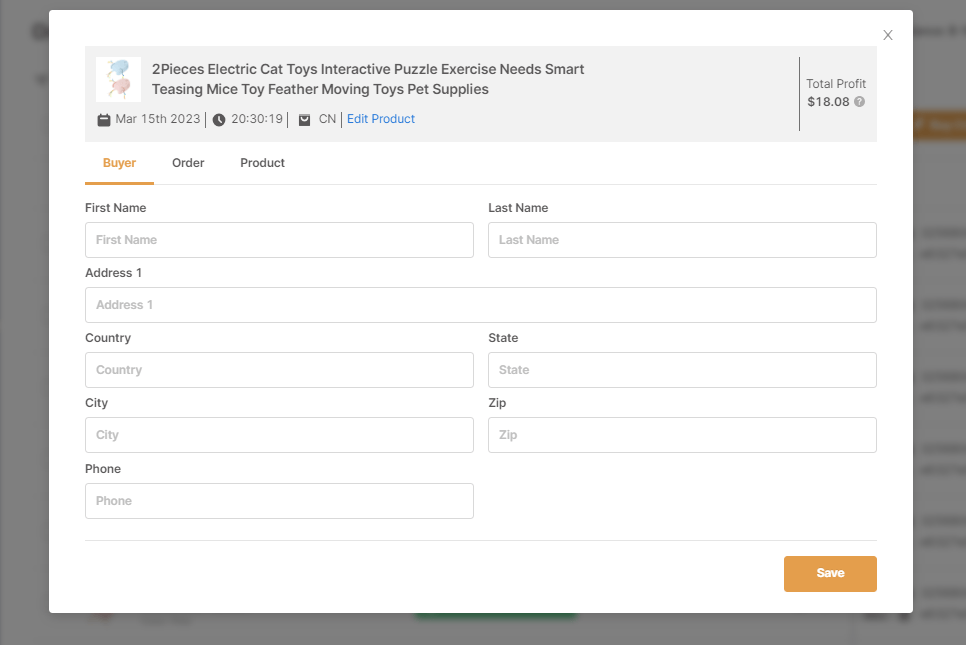Viewport: 966px width, 645px height.
Task: Click the CN country code label
Action: [327, 119]
